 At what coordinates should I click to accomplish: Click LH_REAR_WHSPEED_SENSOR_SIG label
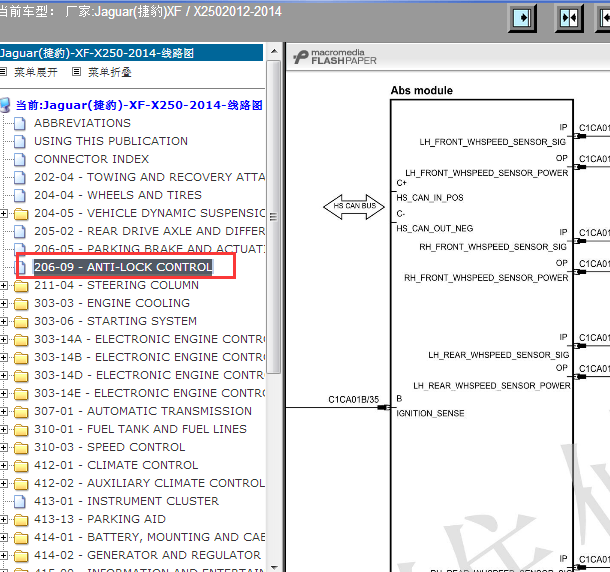tap(499, 355)
